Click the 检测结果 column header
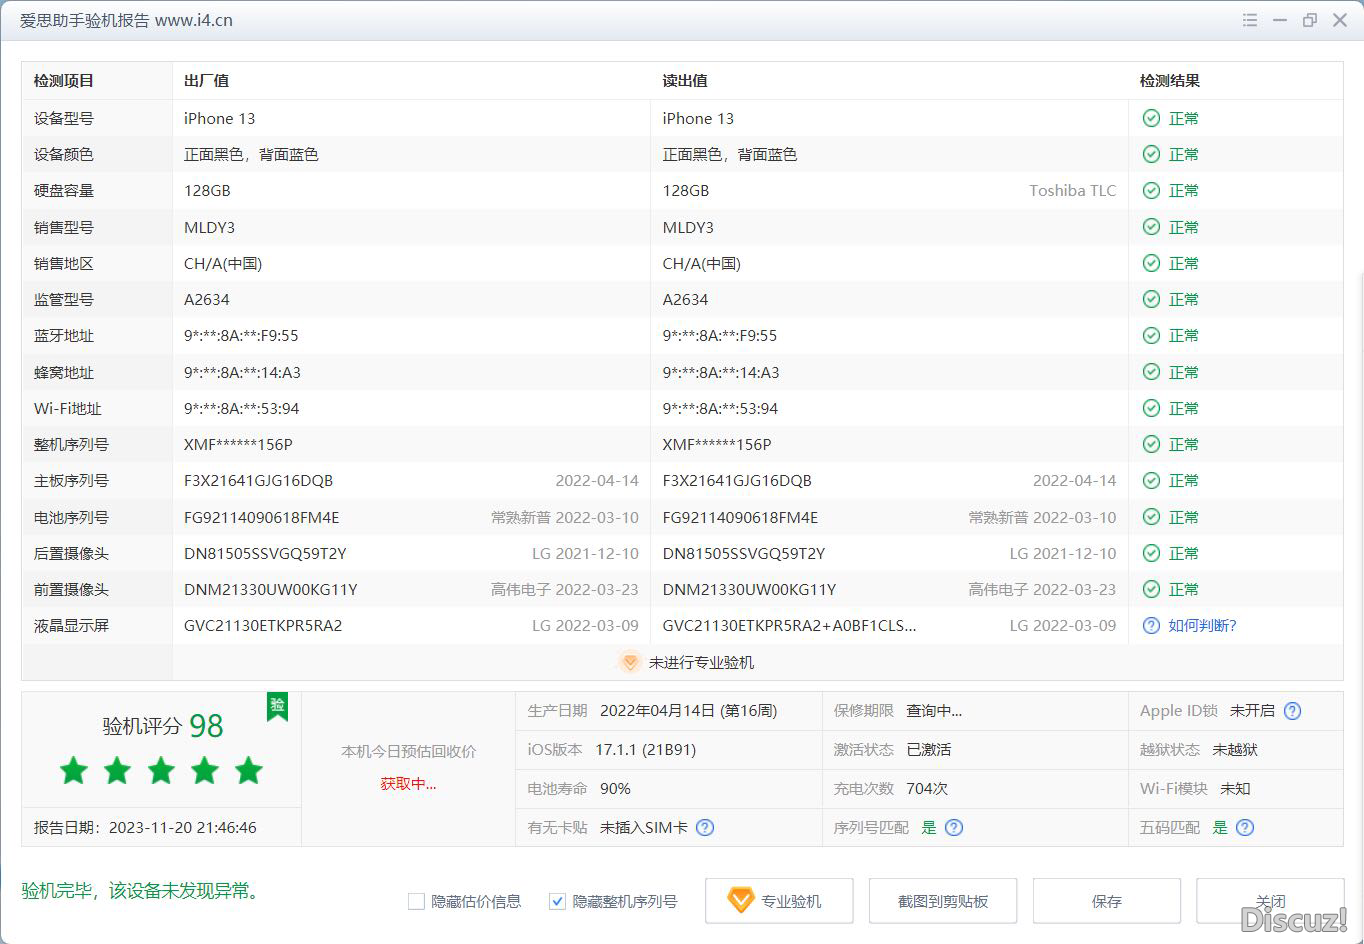The width and height of the screenshot is (1364, 944). pos(1170,81)
